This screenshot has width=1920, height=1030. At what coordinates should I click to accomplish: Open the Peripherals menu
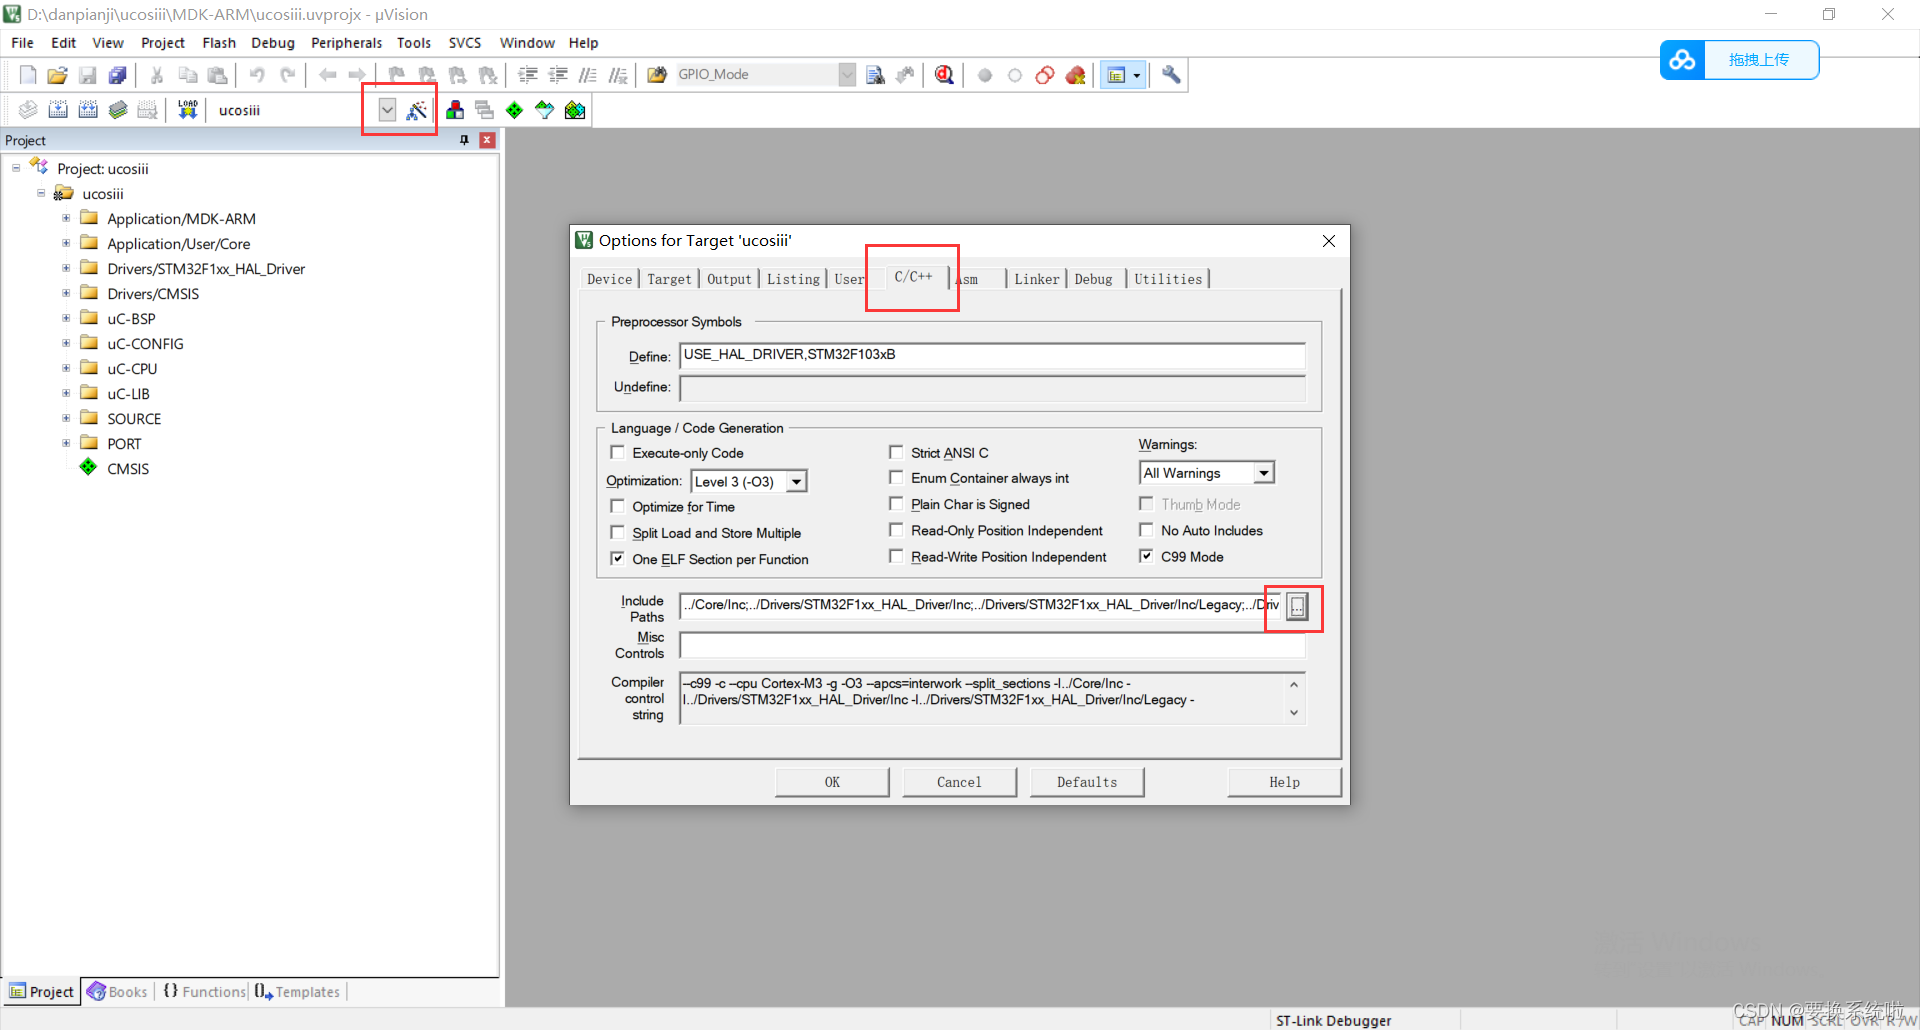pos(346,42)
